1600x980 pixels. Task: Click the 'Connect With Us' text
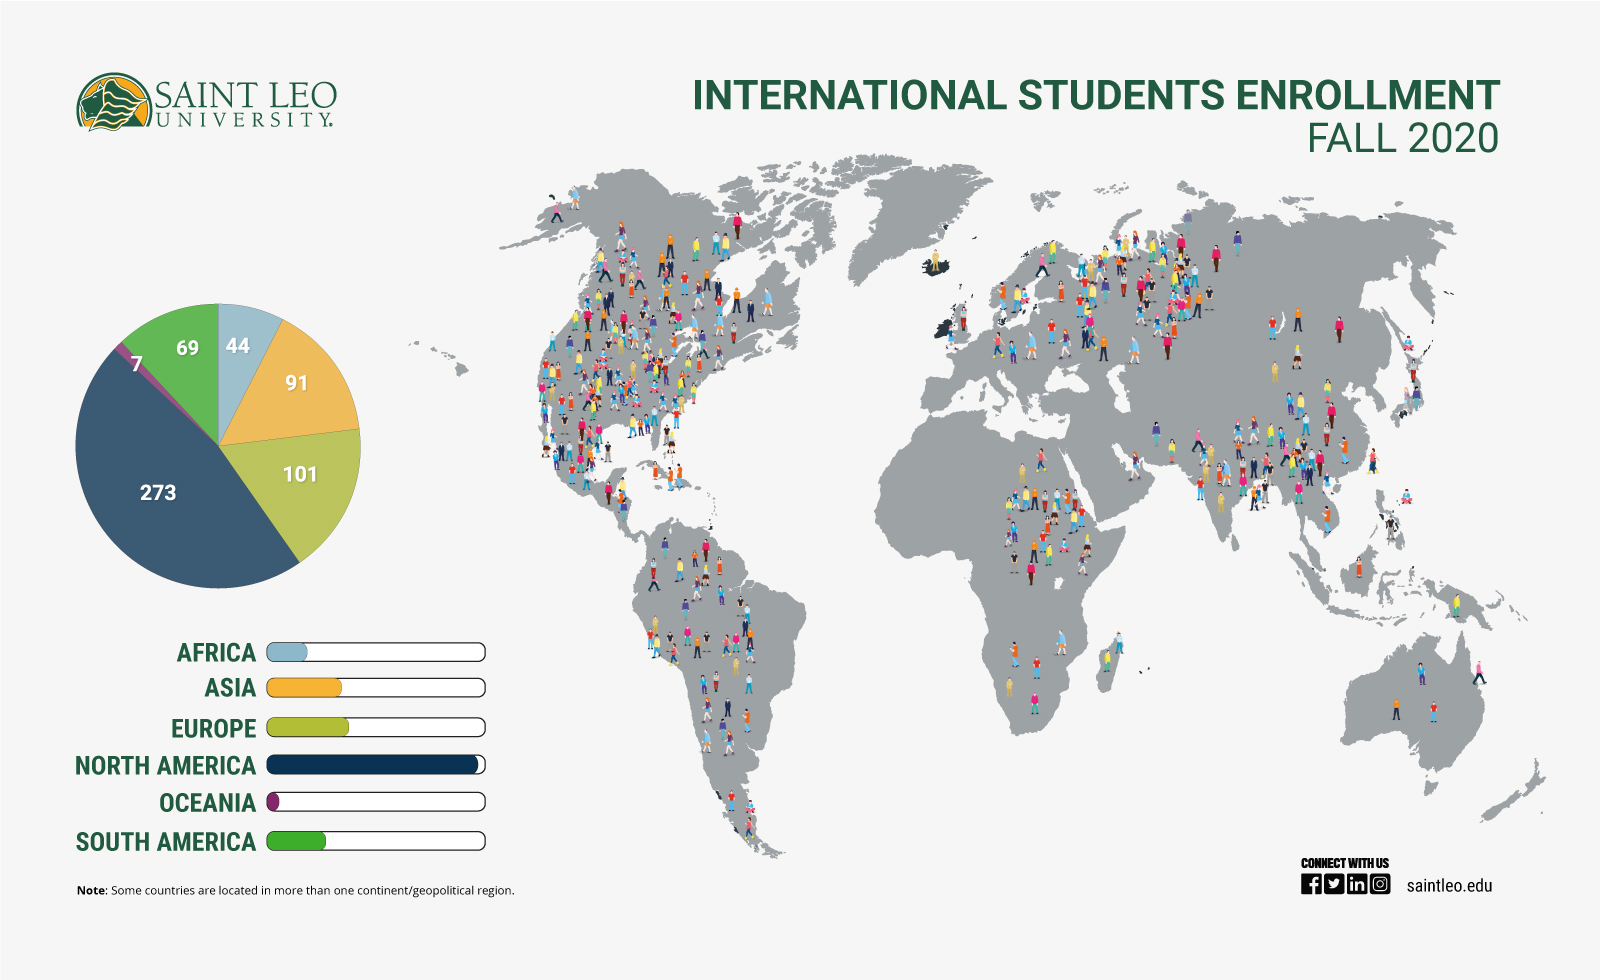[x=1344, y=863]
